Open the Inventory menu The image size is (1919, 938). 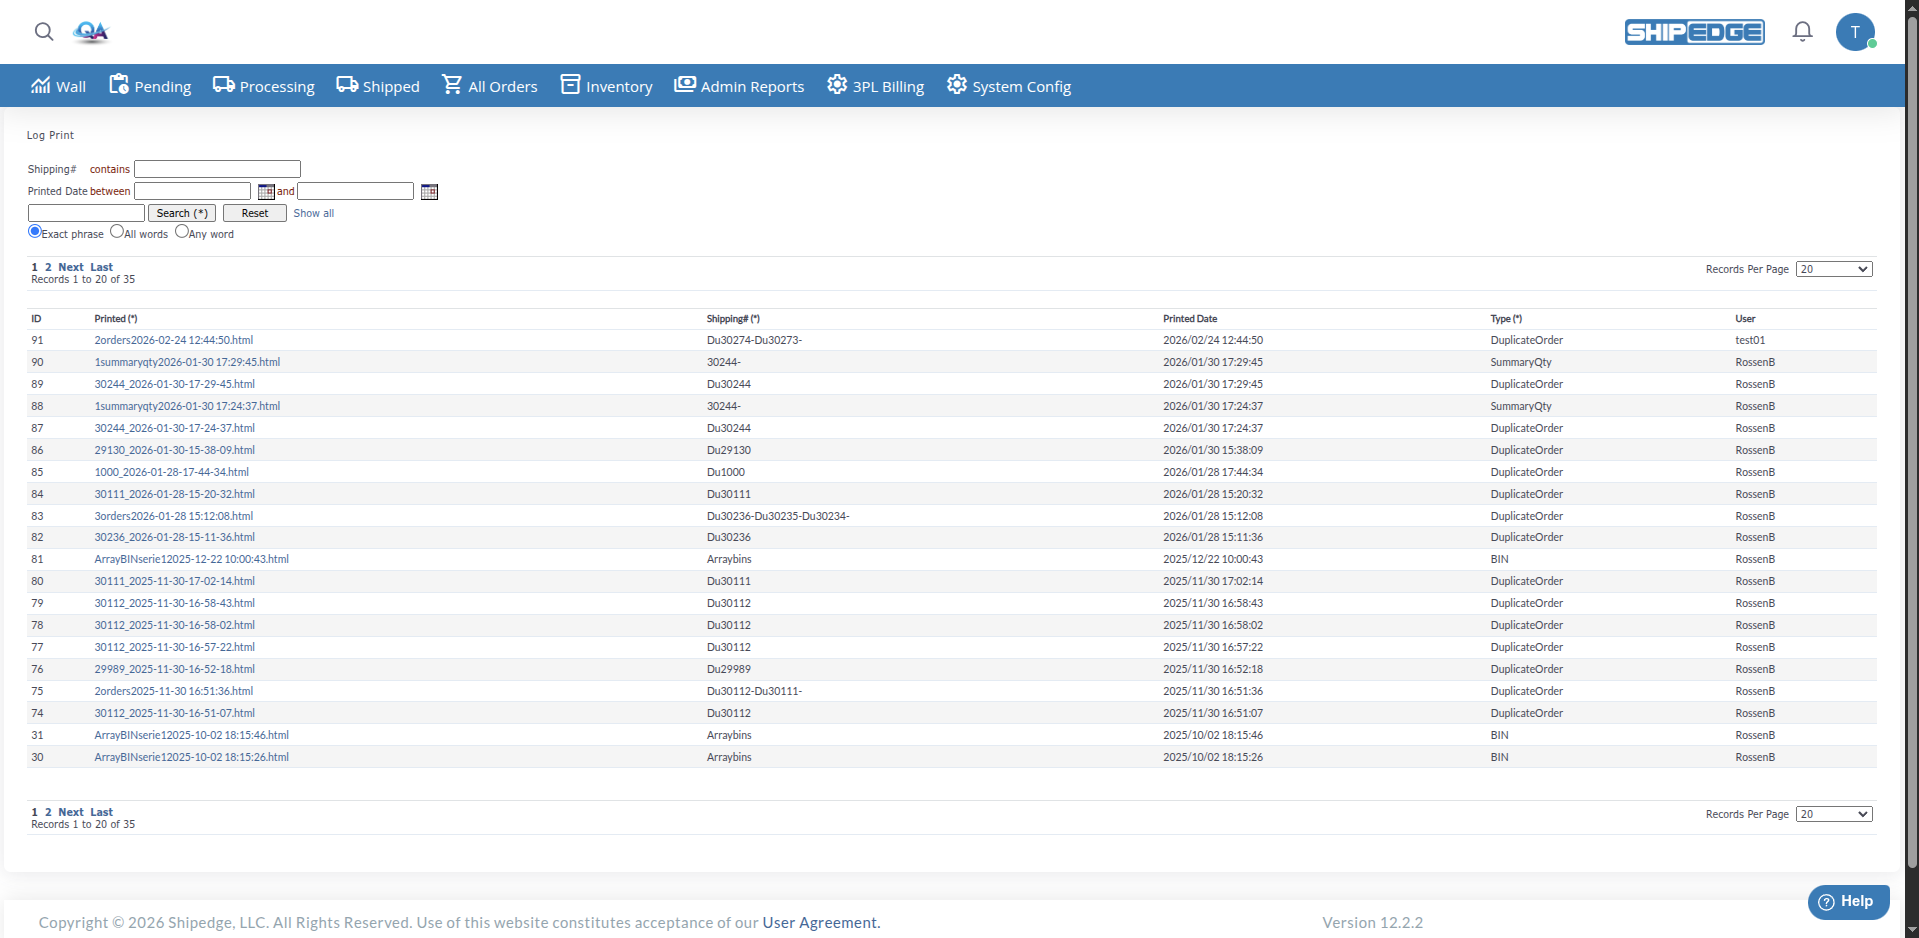(606, 86)
